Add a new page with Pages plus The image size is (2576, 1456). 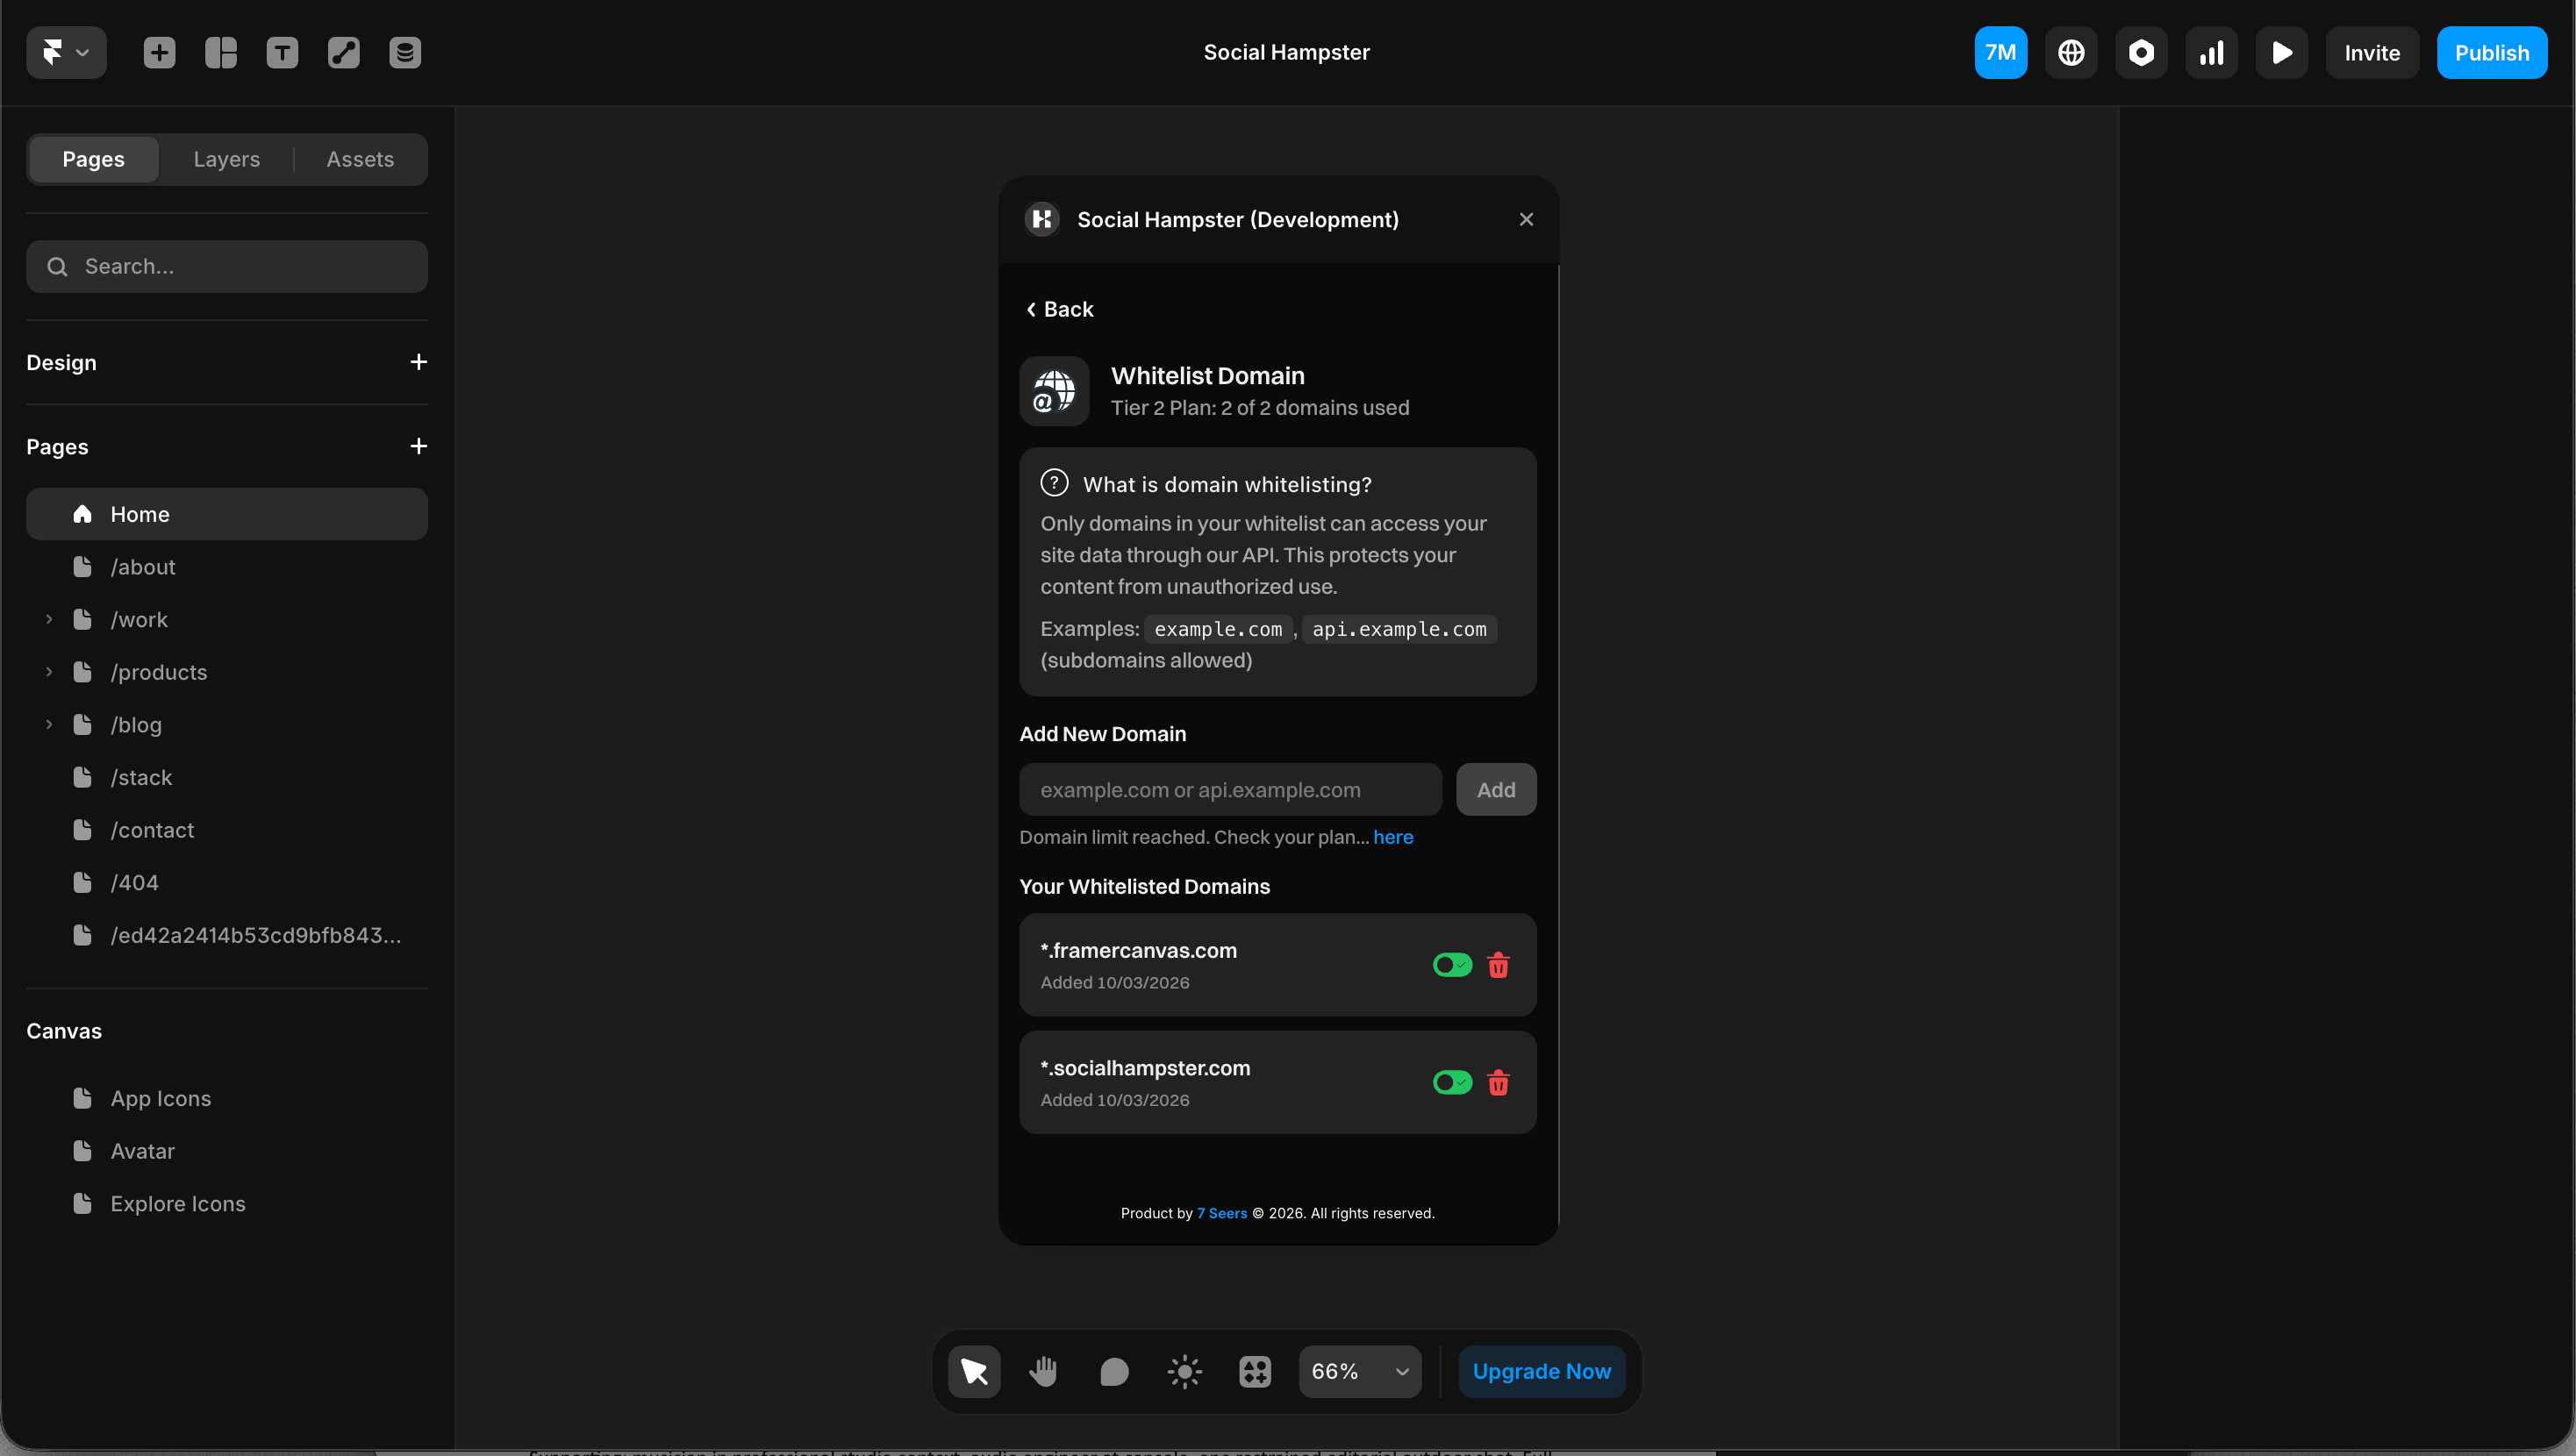point(418,446)
